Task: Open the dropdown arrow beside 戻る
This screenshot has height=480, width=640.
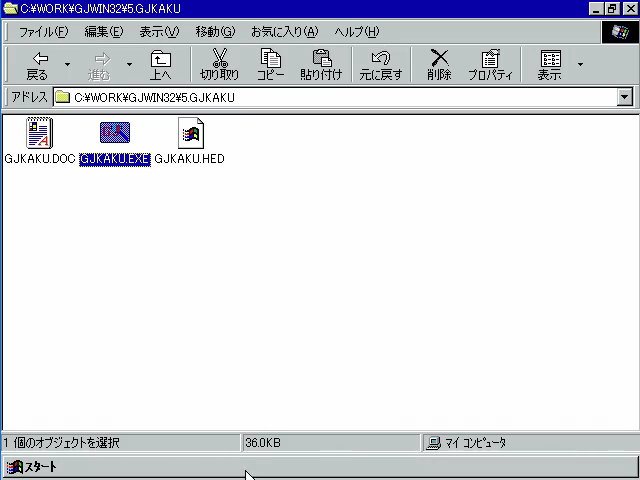Action: (x=67, y=64)
